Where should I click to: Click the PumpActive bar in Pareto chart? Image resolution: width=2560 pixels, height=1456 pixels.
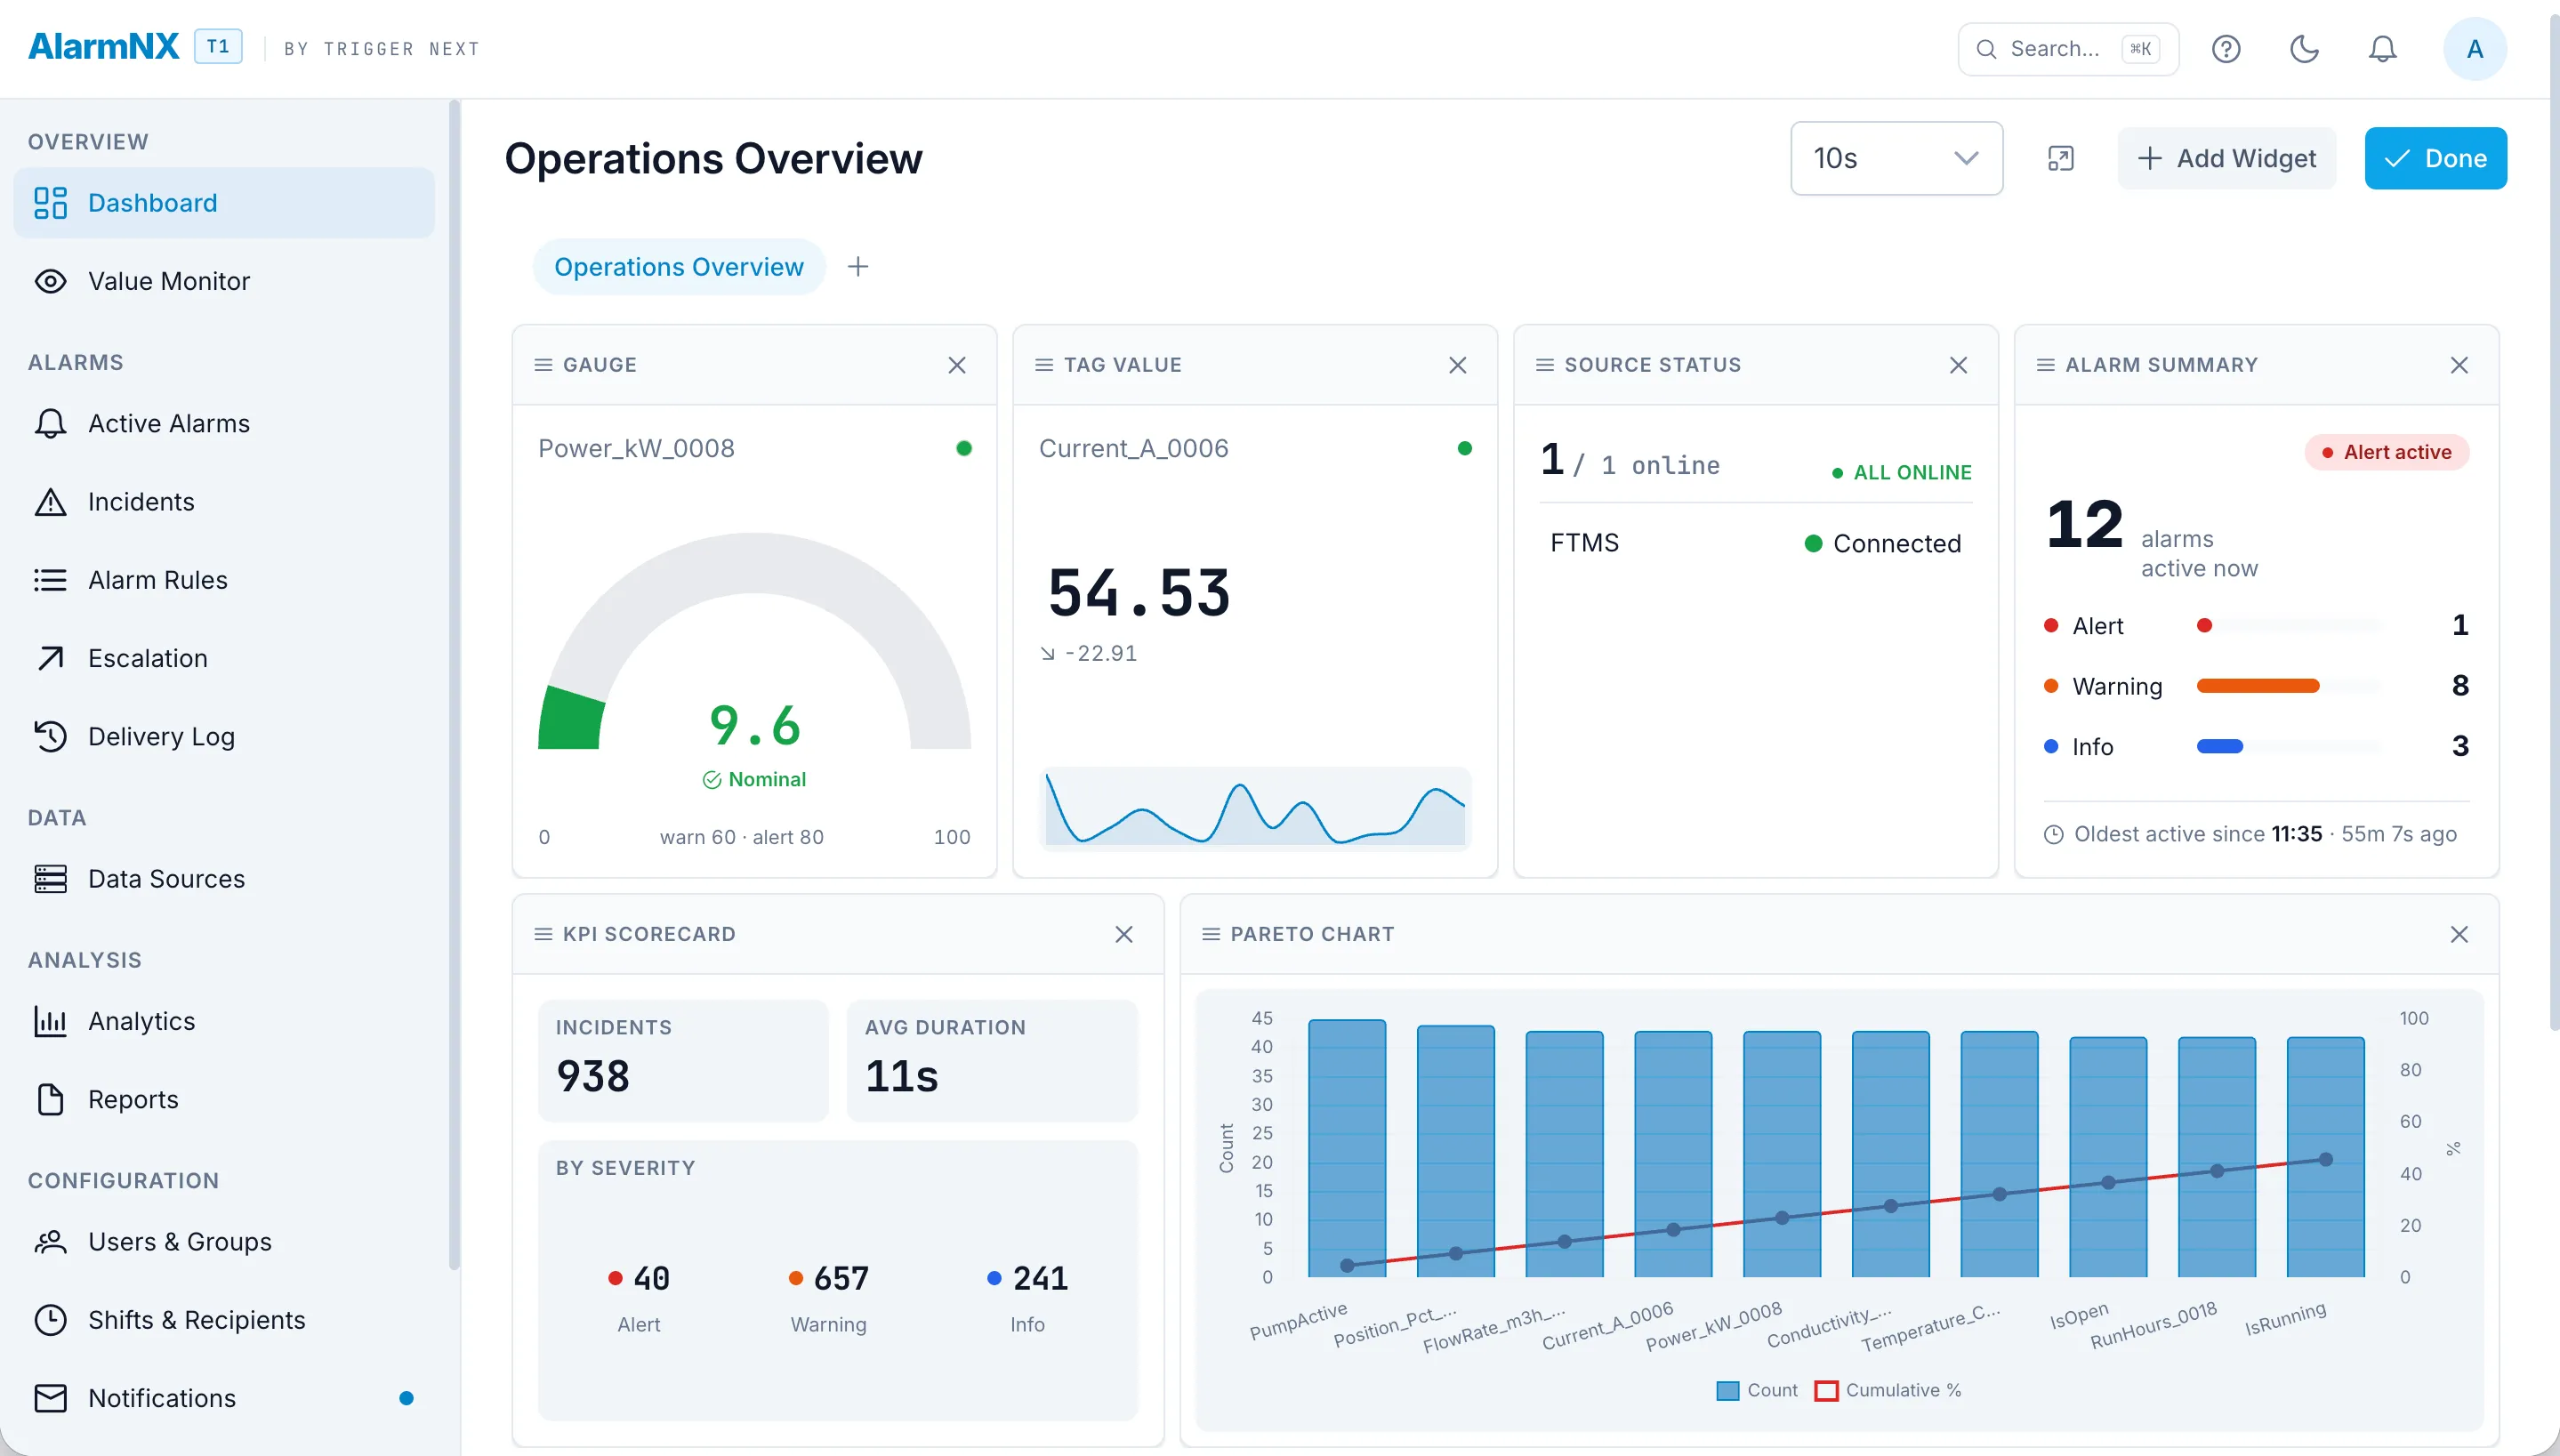pos(1347,1148)
